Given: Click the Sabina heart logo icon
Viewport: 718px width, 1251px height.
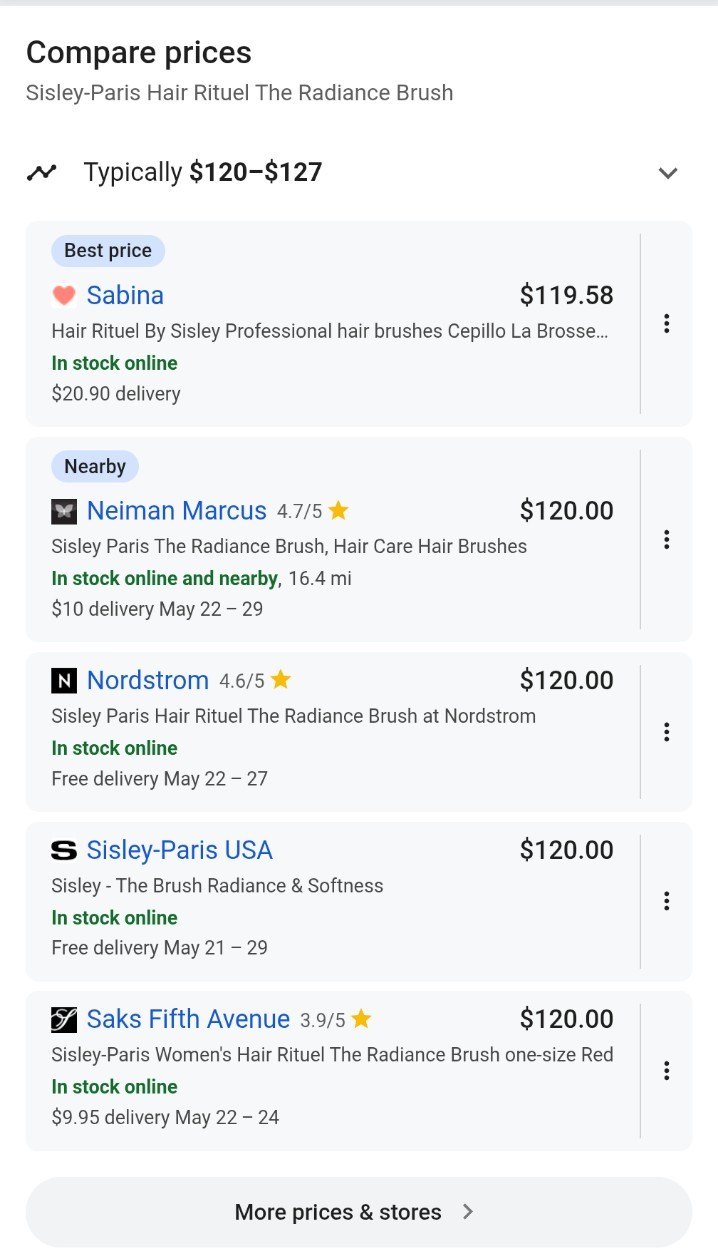Looking at the screenshot, I should point(64,295).
